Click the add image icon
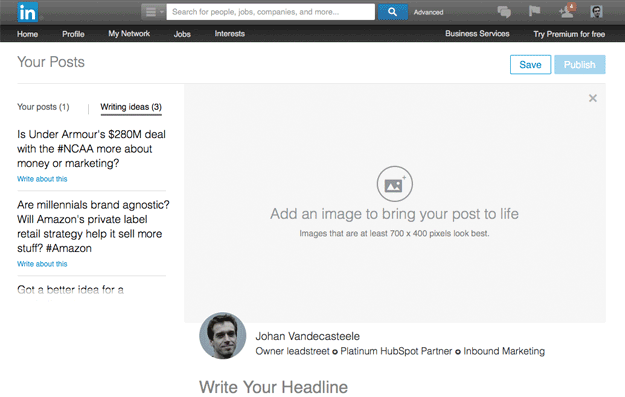The image size is (625, 397). (x=394, y=184)
